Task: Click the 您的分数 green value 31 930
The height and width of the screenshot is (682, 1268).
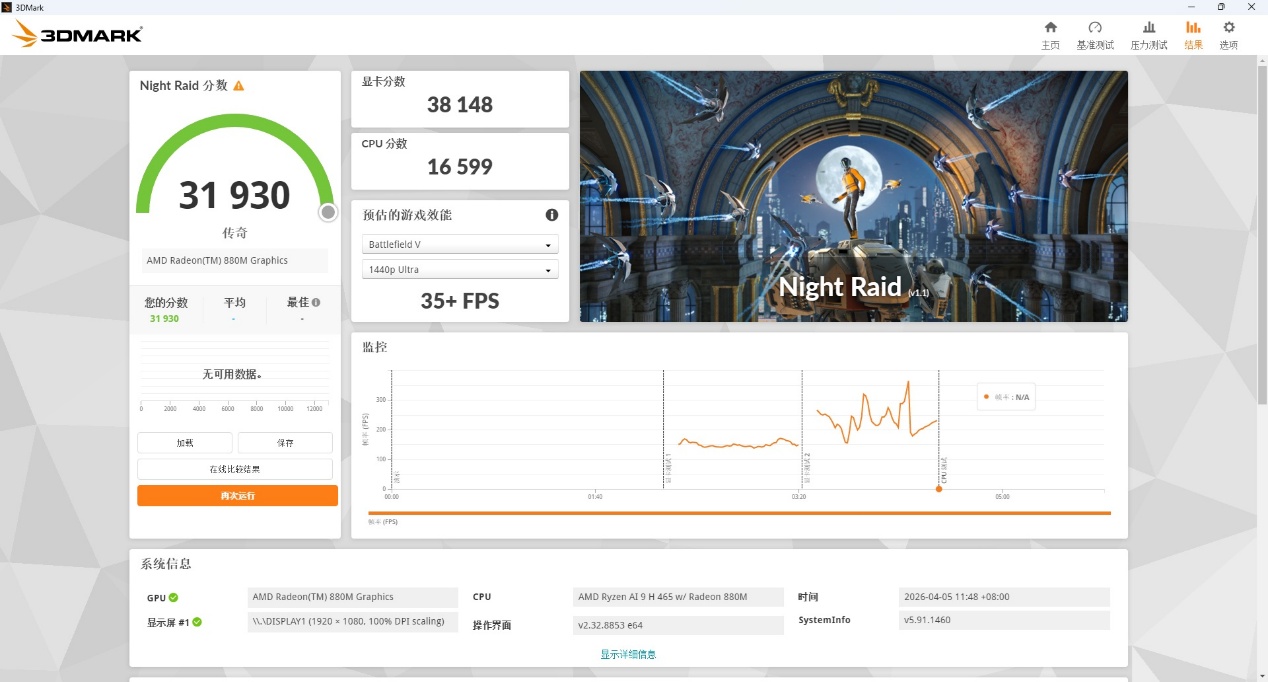Action: [164, 319]
